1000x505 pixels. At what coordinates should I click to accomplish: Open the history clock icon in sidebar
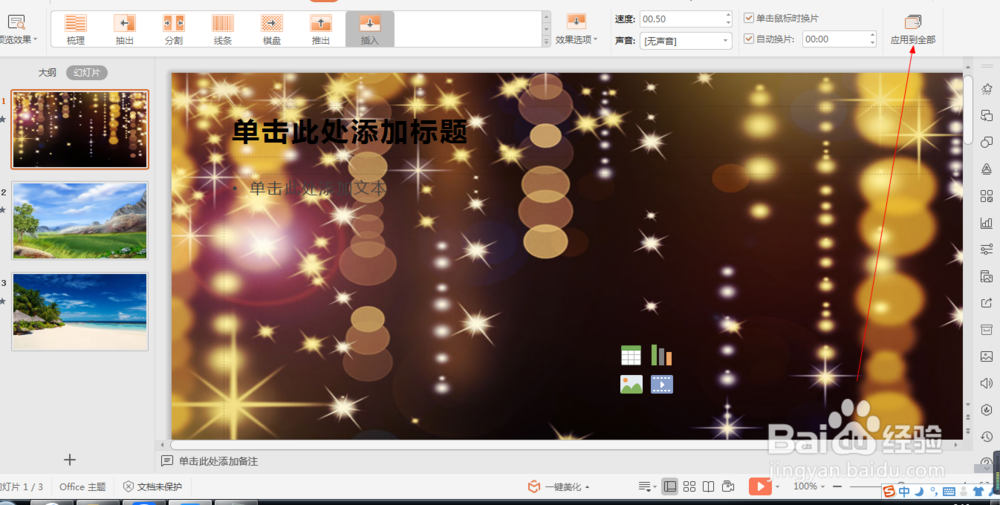pos(987,437)
